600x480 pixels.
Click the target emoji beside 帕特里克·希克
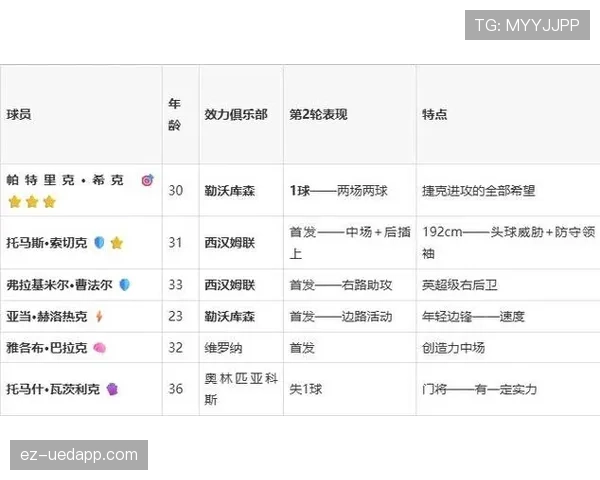[x=148, y=180]
